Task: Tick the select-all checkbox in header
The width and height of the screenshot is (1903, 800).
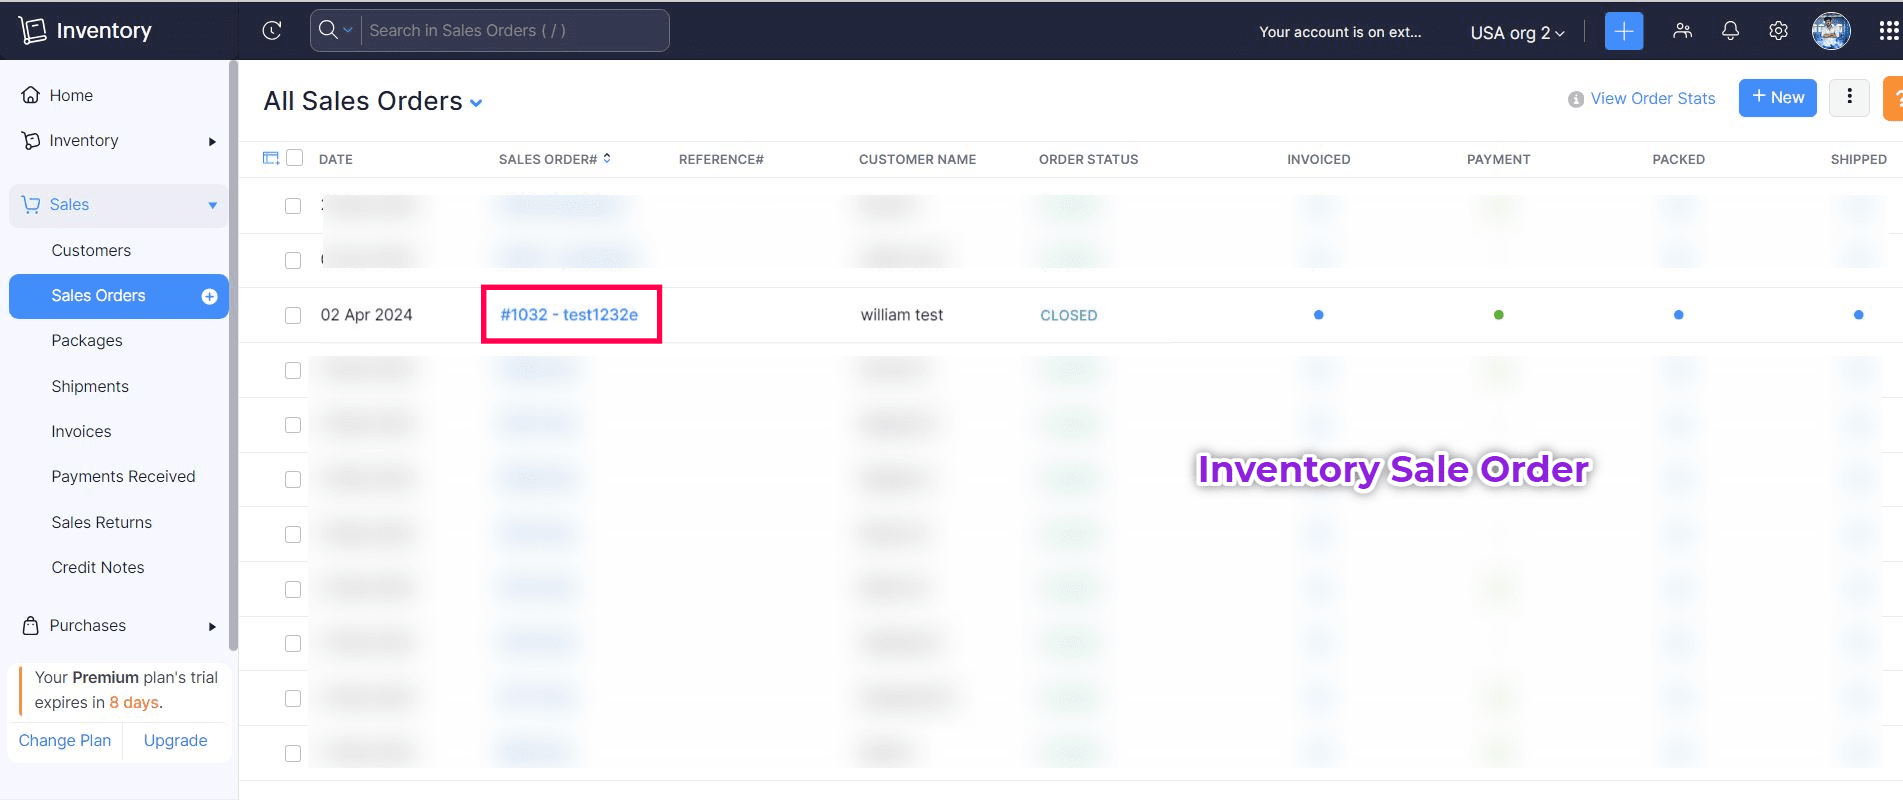Action: click(x=294, y=158)
